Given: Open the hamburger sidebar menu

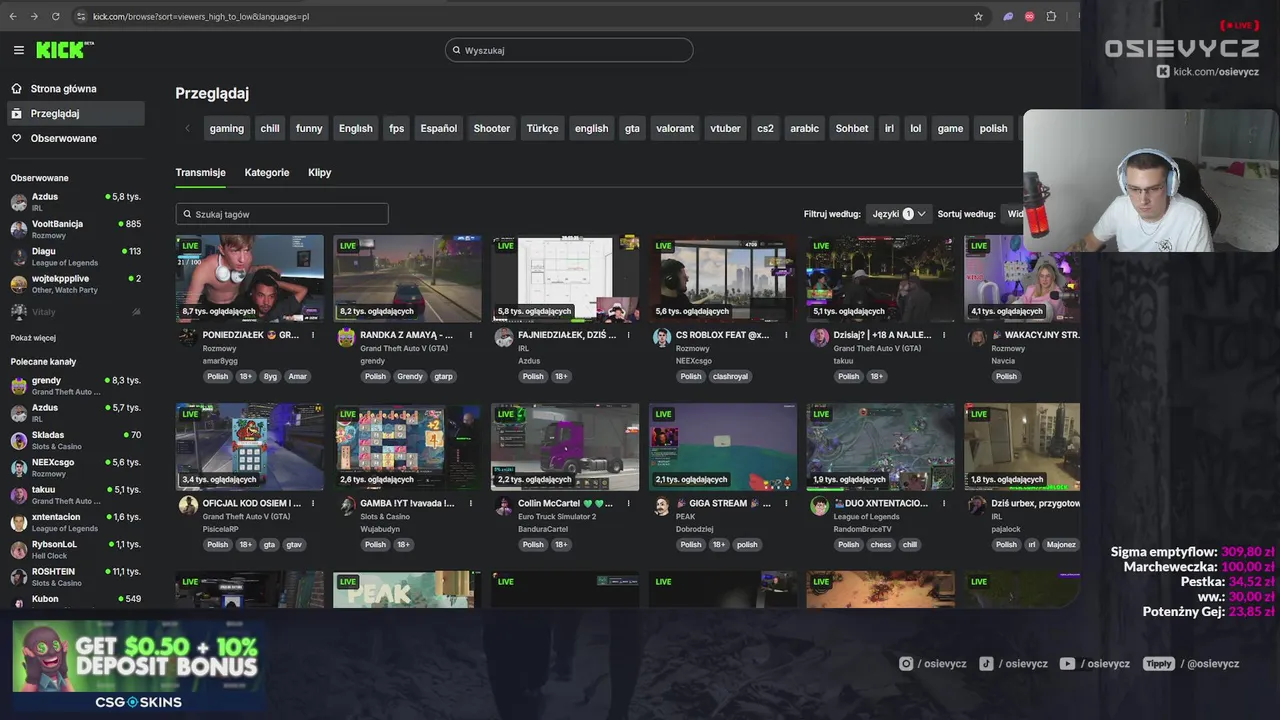Looking at the screenshot, I should [18, 50].
